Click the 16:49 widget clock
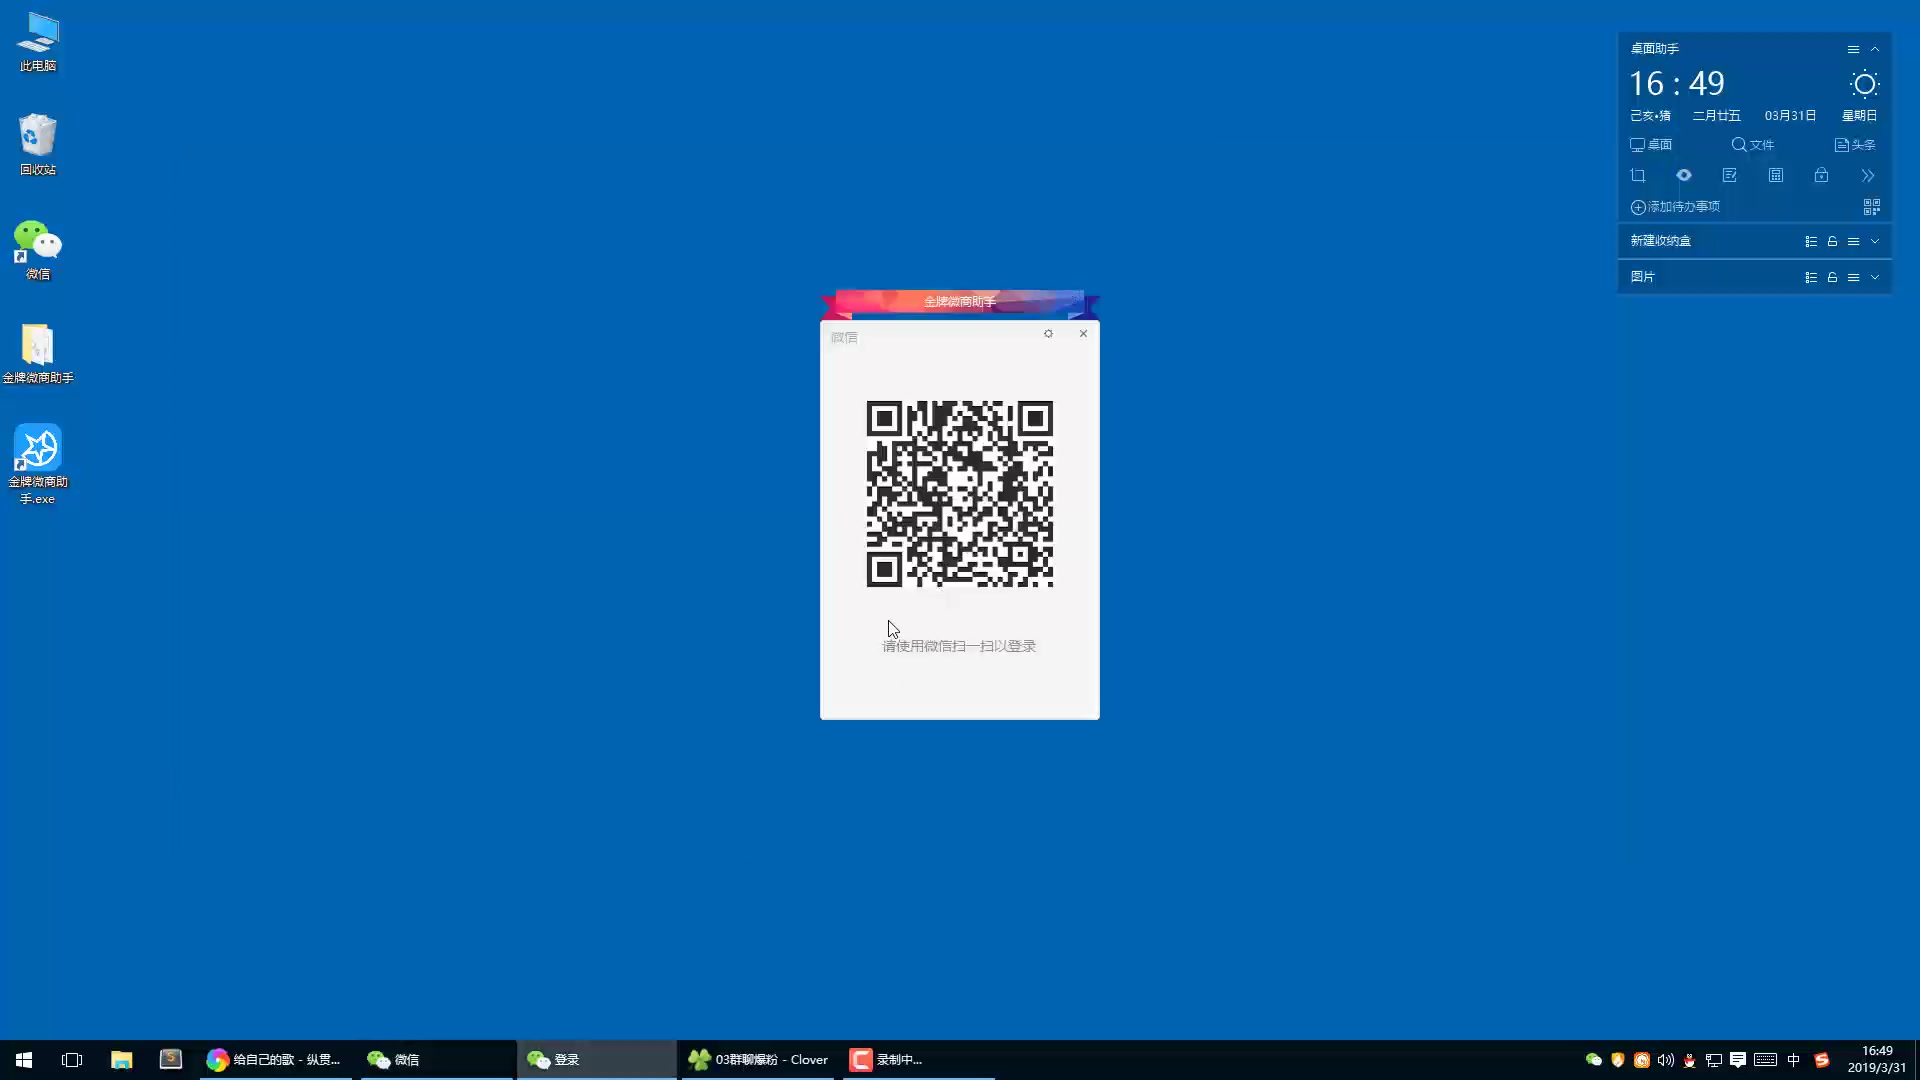The image size is (1920, 1080). 1677,84
